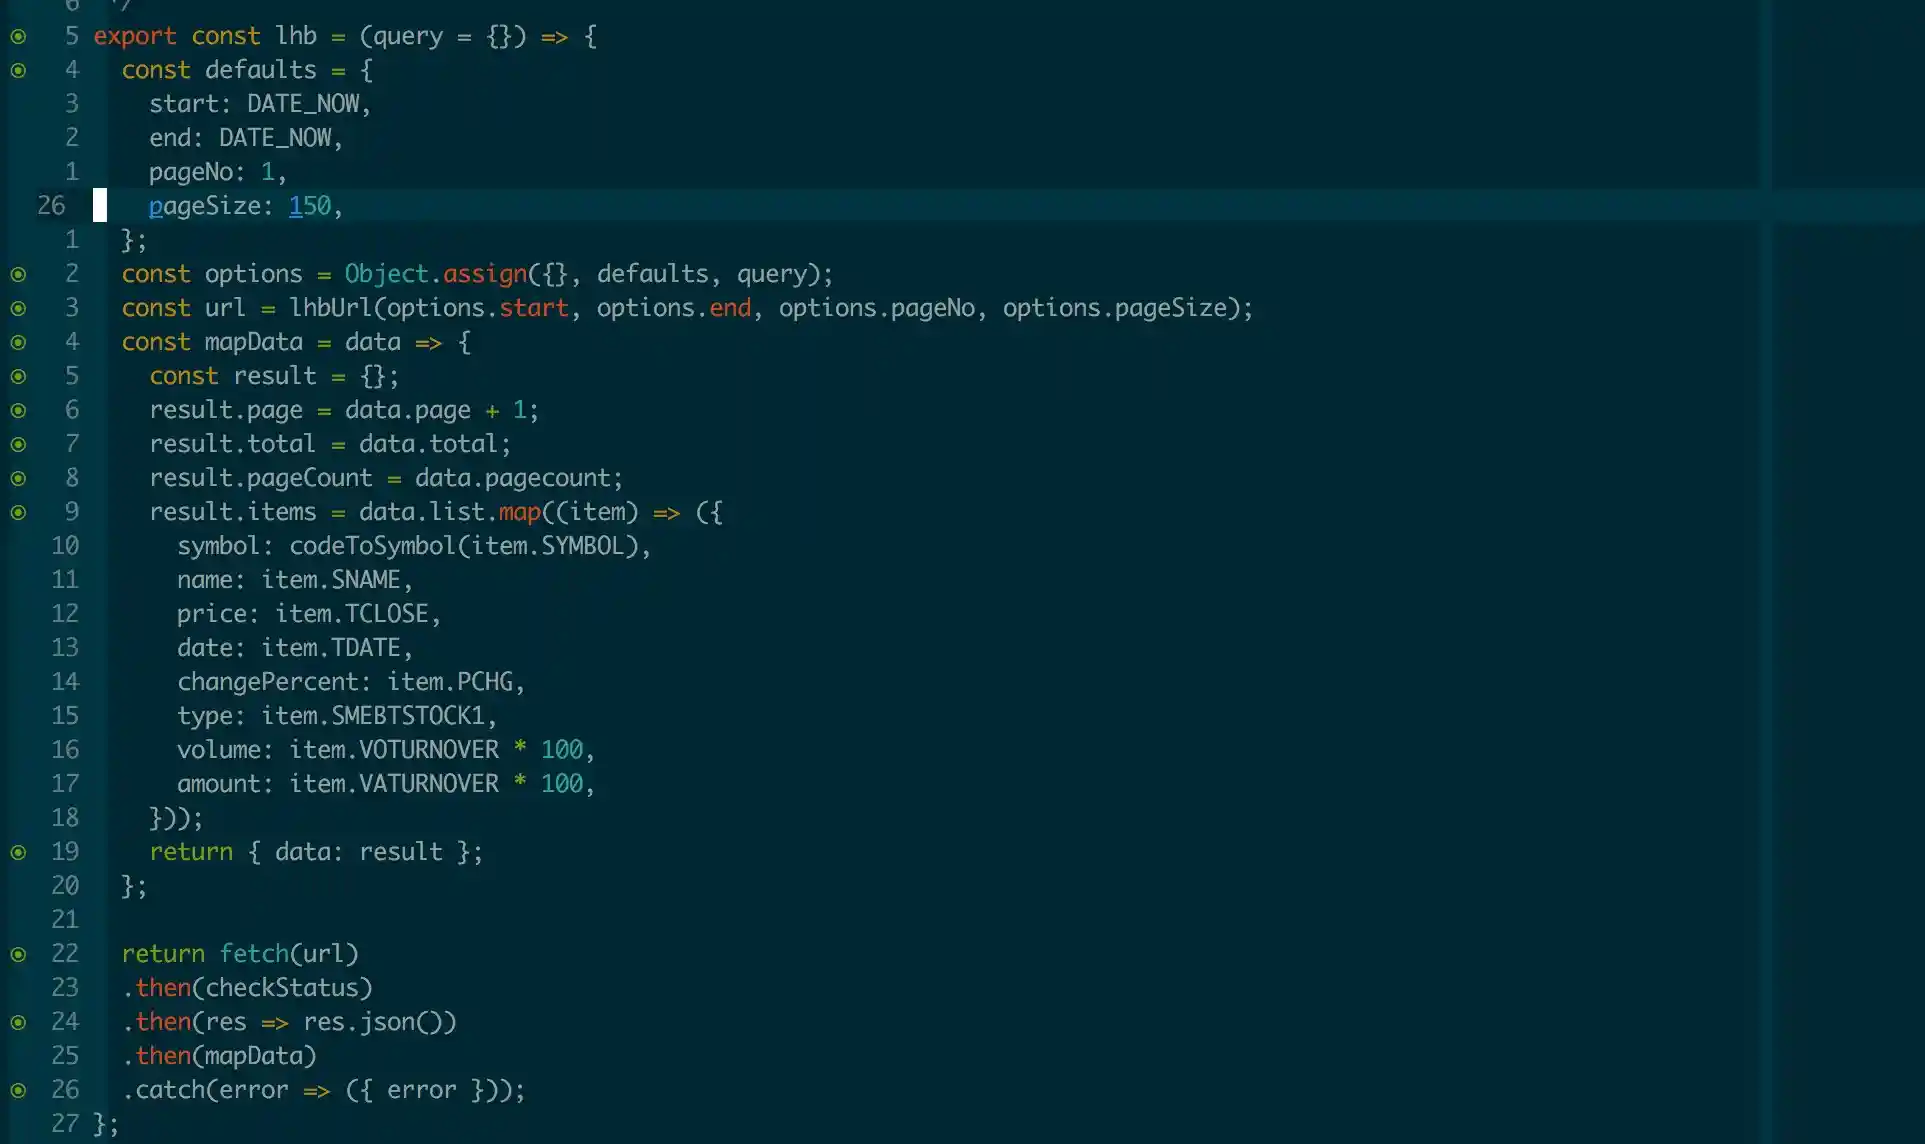The height and width of the screenshot is (1144, 1925).
Task: Click the gutter marker on the 'result.pageCount' line
Action: click(18, 479)
